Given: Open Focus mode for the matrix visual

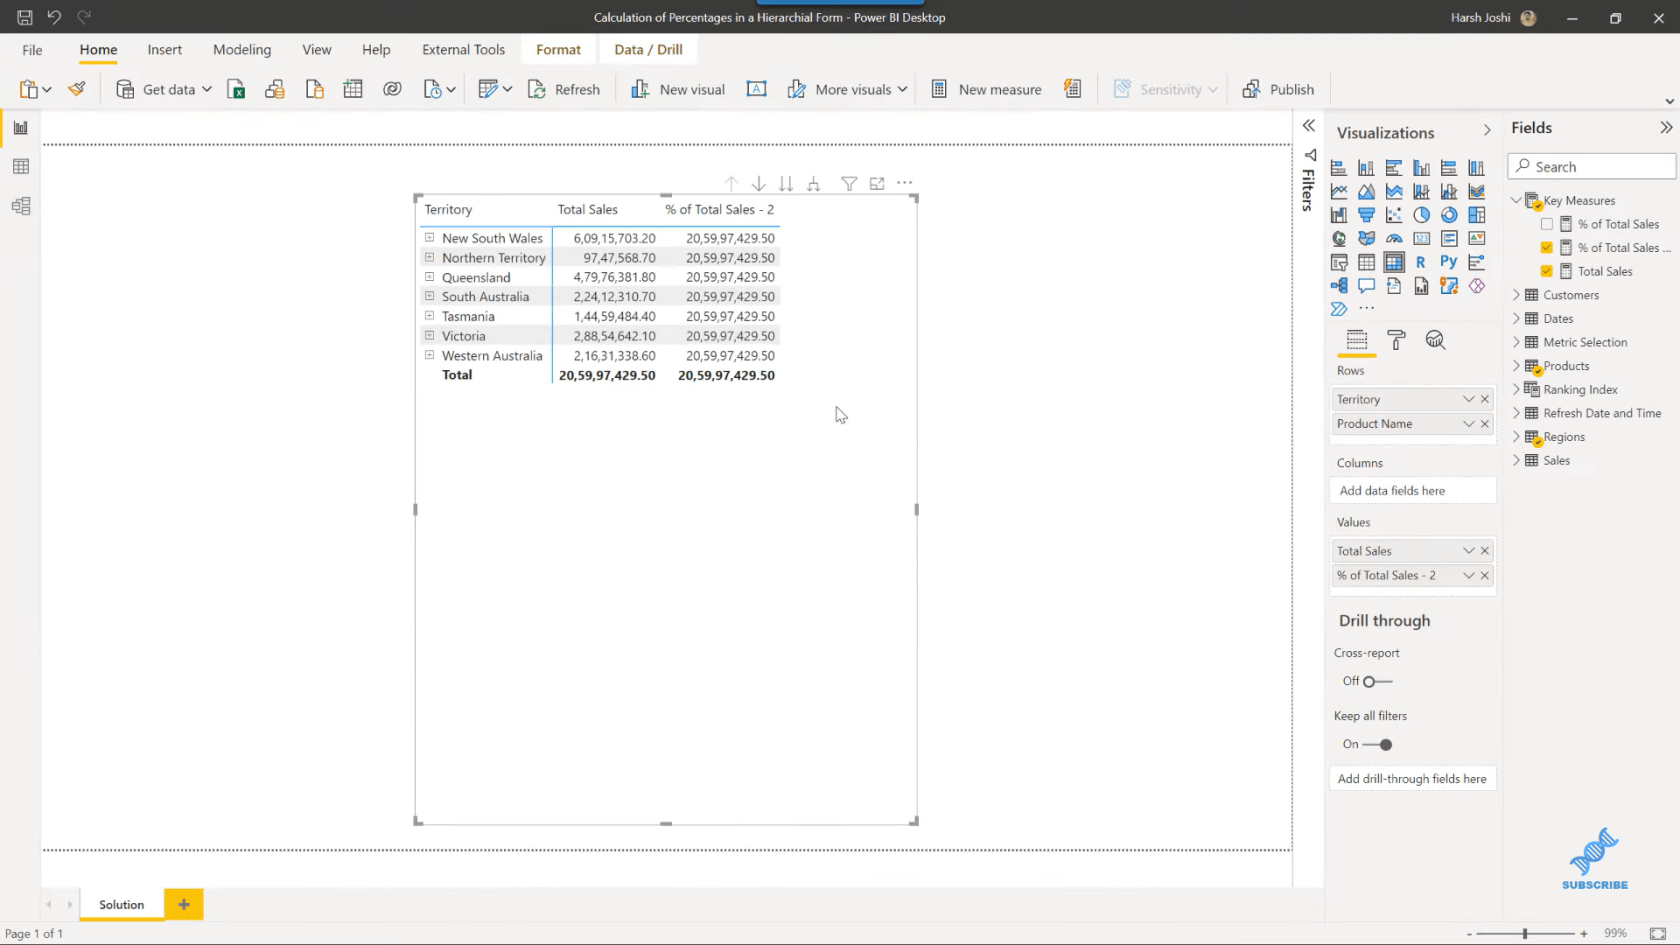Looking at the screenshot, I should click(x=877, y=184).
